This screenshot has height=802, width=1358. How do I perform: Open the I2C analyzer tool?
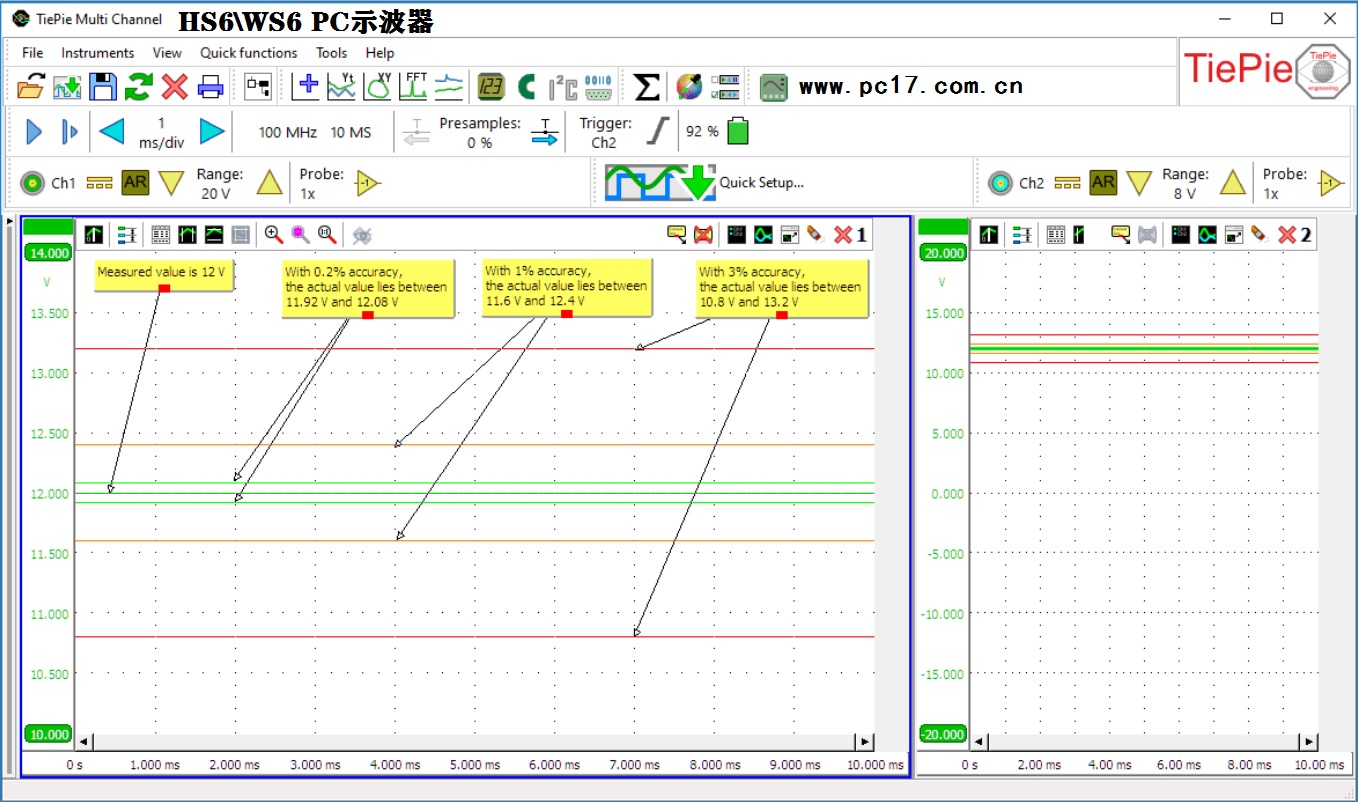[x=563, y=87]
